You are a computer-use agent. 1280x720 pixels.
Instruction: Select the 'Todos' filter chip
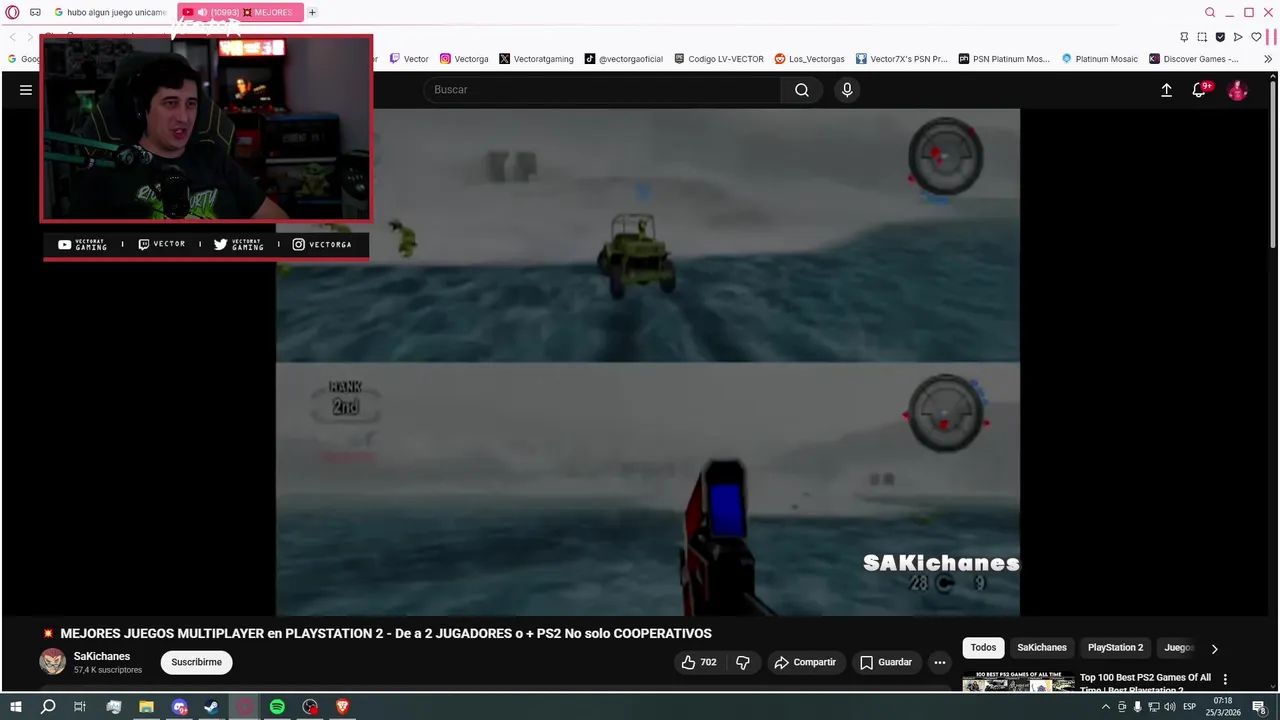[x=983, y=647]
